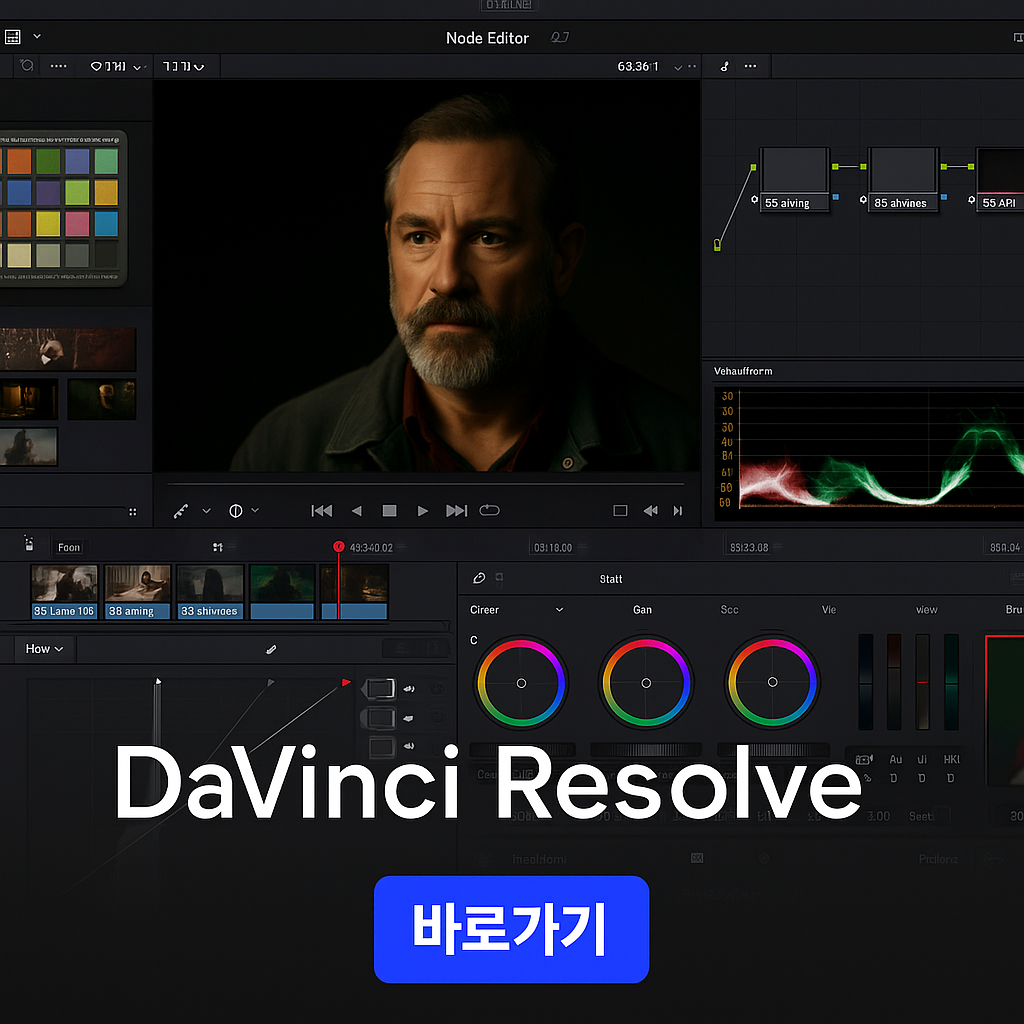Select the 55 aiving node
Screen dimensions: 1024x1024
click(x=795, y=179)
